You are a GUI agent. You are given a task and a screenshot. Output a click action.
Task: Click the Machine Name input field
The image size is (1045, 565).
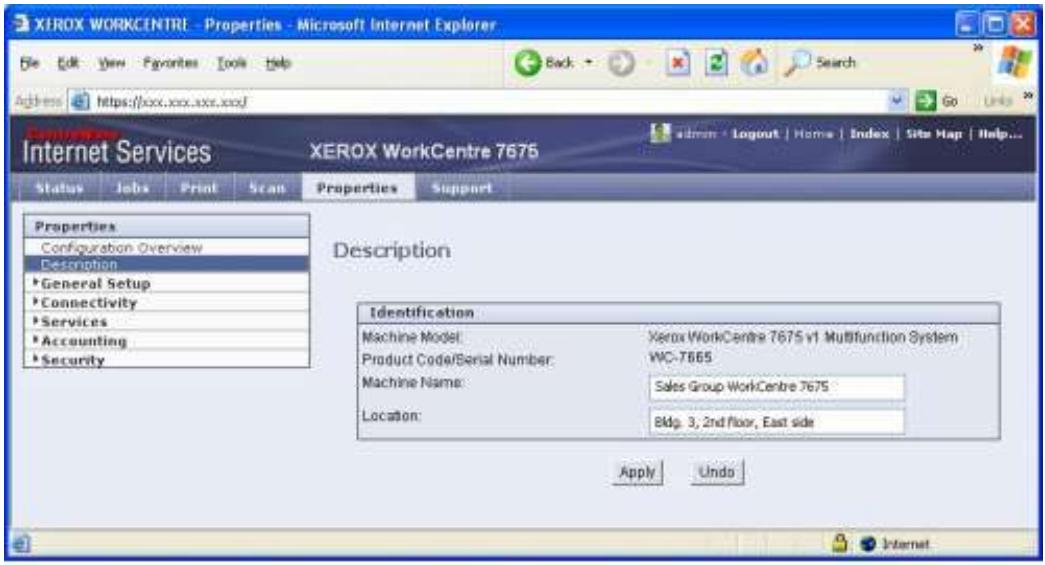[x=777, y=387]
